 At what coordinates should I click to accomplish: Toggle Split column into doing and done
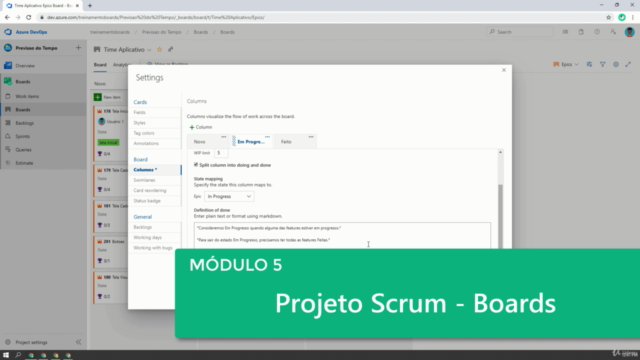[x=196, y=164]
